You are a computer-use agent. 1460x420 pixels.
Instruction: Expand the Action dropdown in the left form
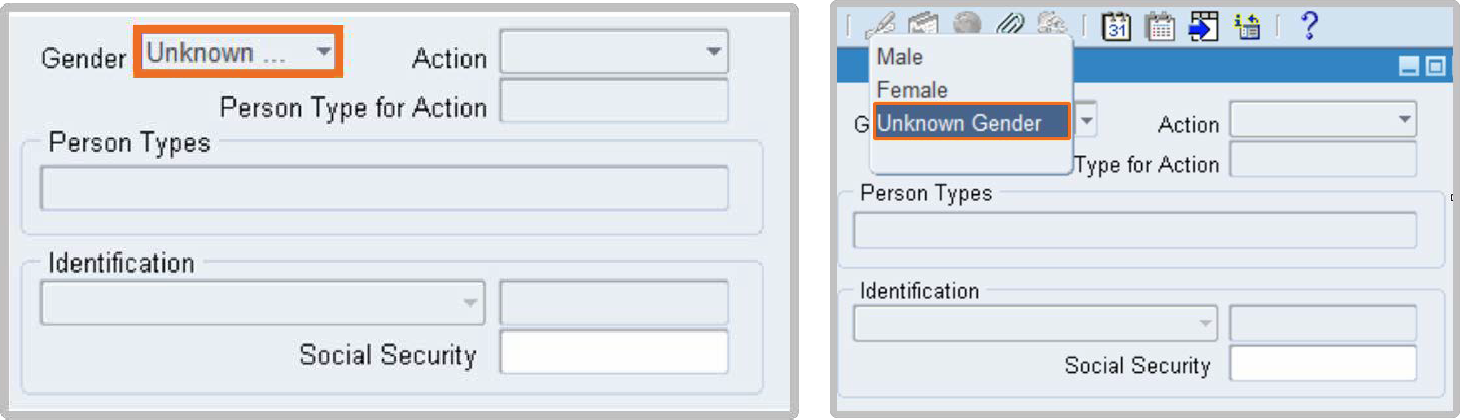tap(614, 51)
